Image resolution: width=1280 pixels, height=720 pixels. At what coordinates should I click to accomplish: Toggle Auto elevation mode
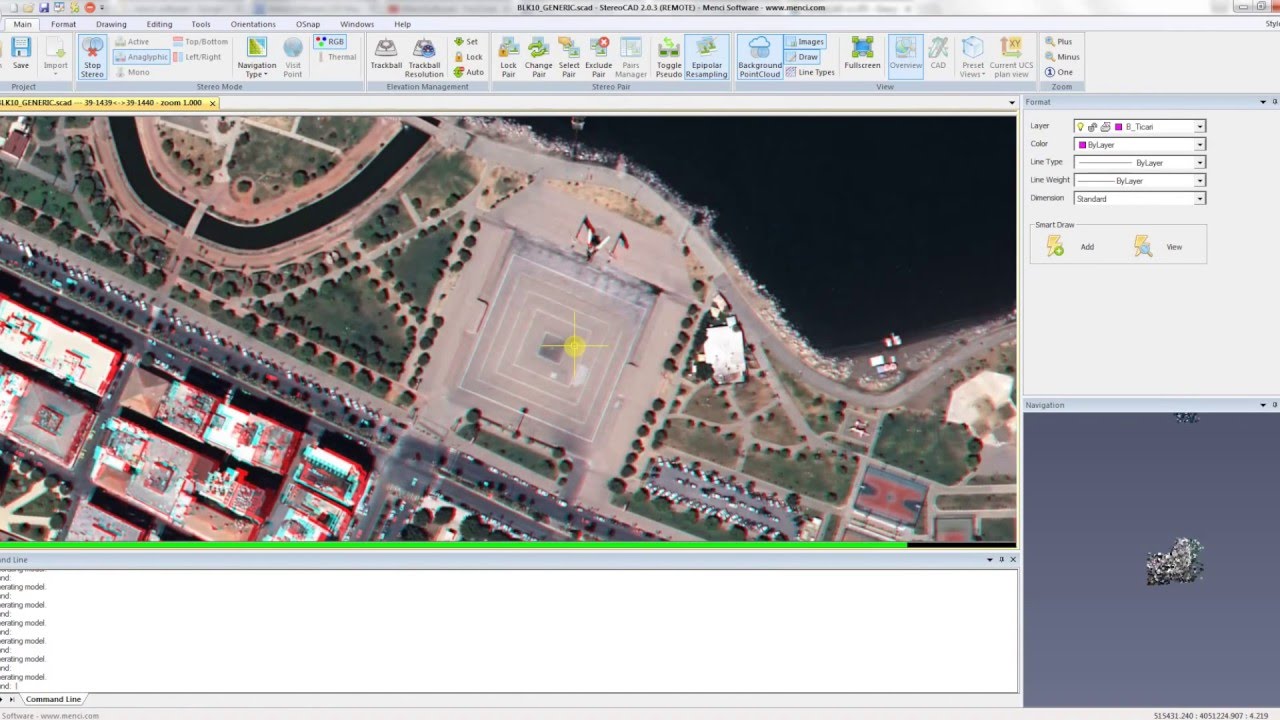coord(468,72)
